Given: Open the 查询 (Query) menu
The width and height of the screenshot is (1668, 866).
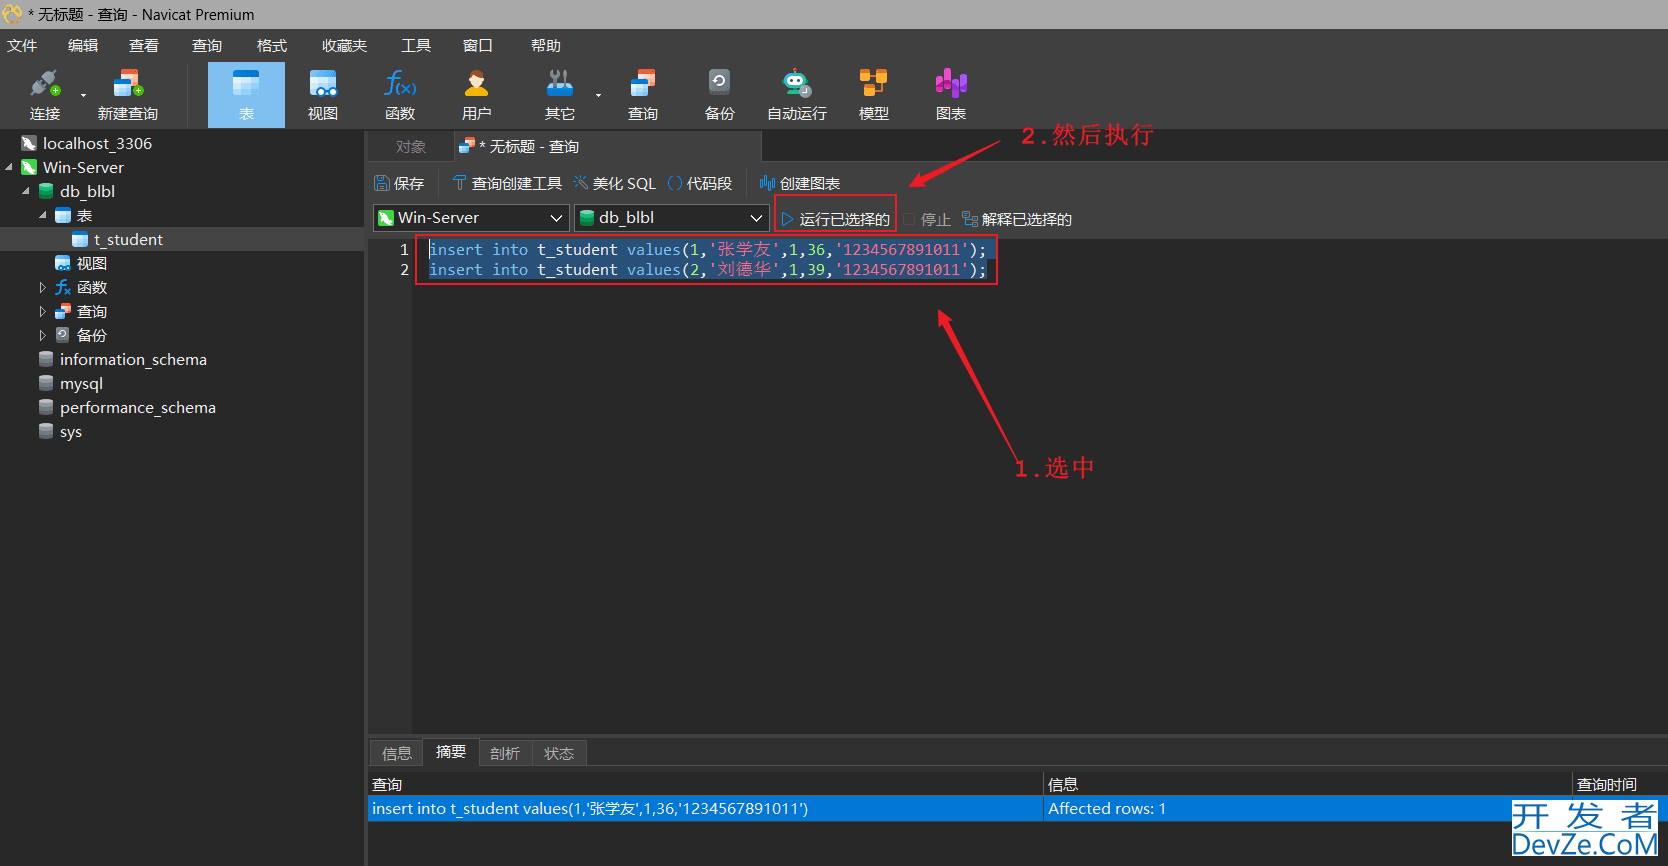Looking at the screenshot, I should [x=207, y=45].
